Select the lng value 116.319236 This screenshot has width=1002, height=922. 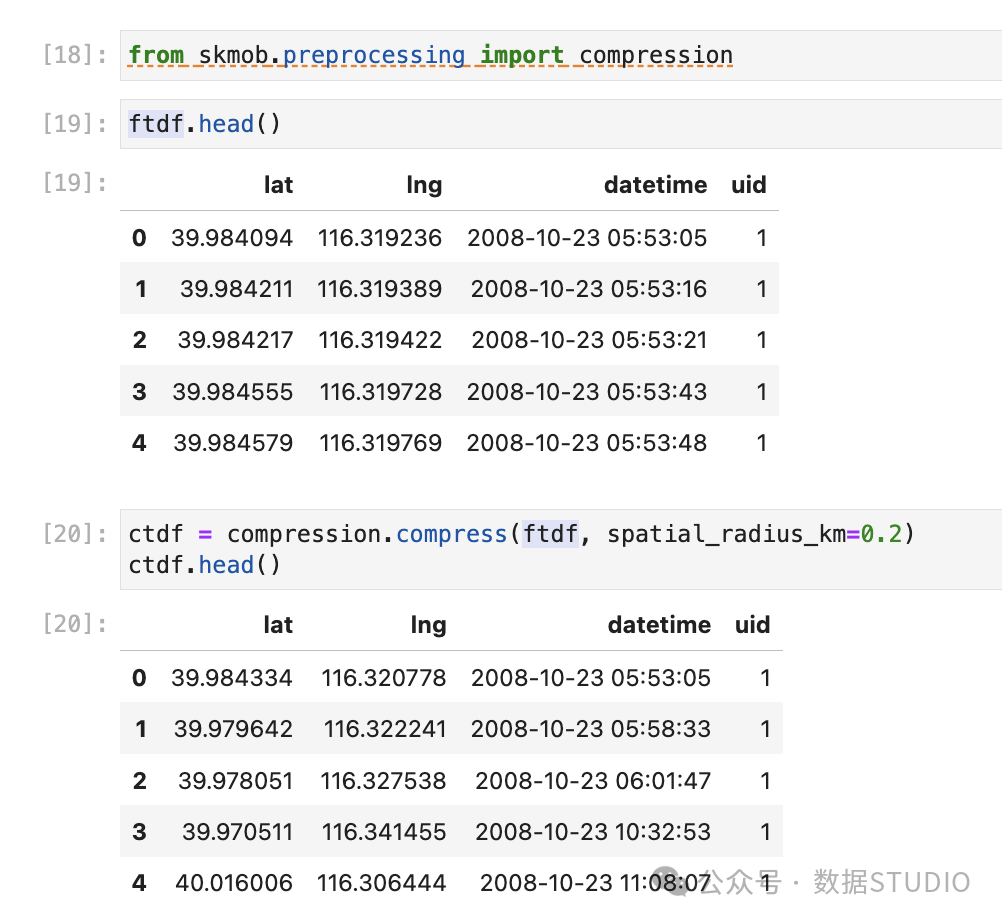(380, 238)
